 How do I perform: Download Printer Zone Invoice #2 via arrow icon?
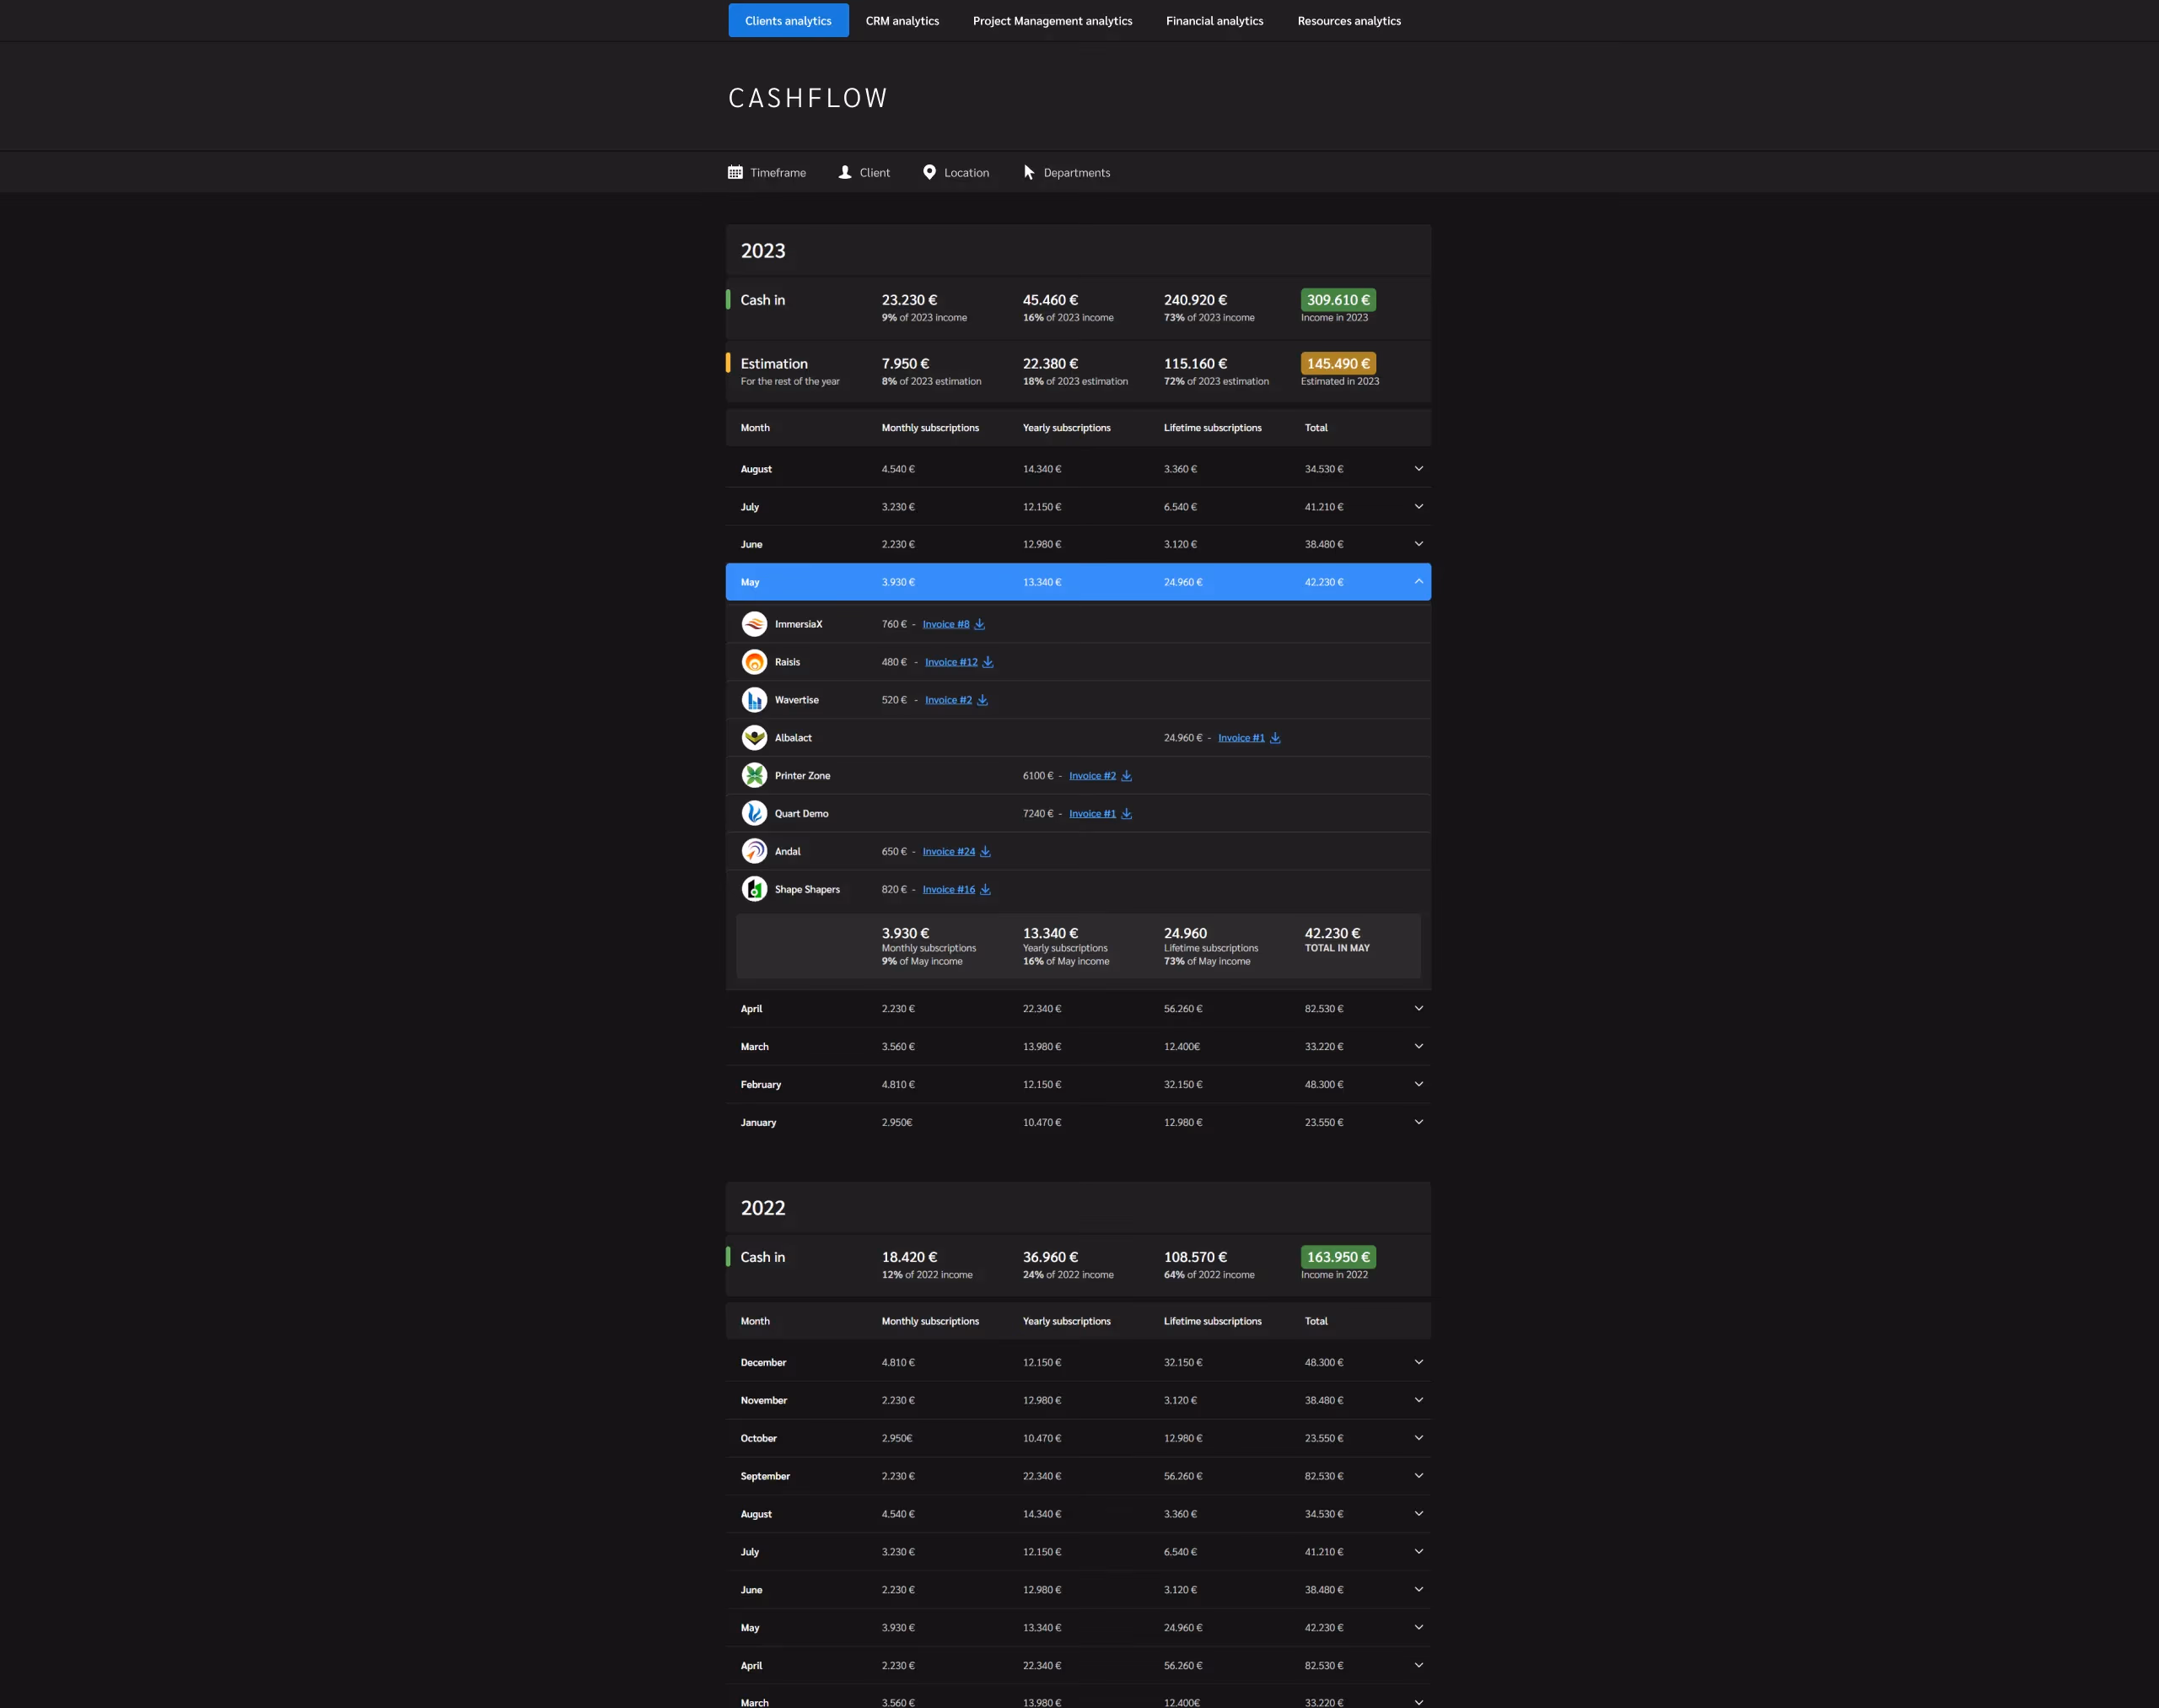point(1126,776)
